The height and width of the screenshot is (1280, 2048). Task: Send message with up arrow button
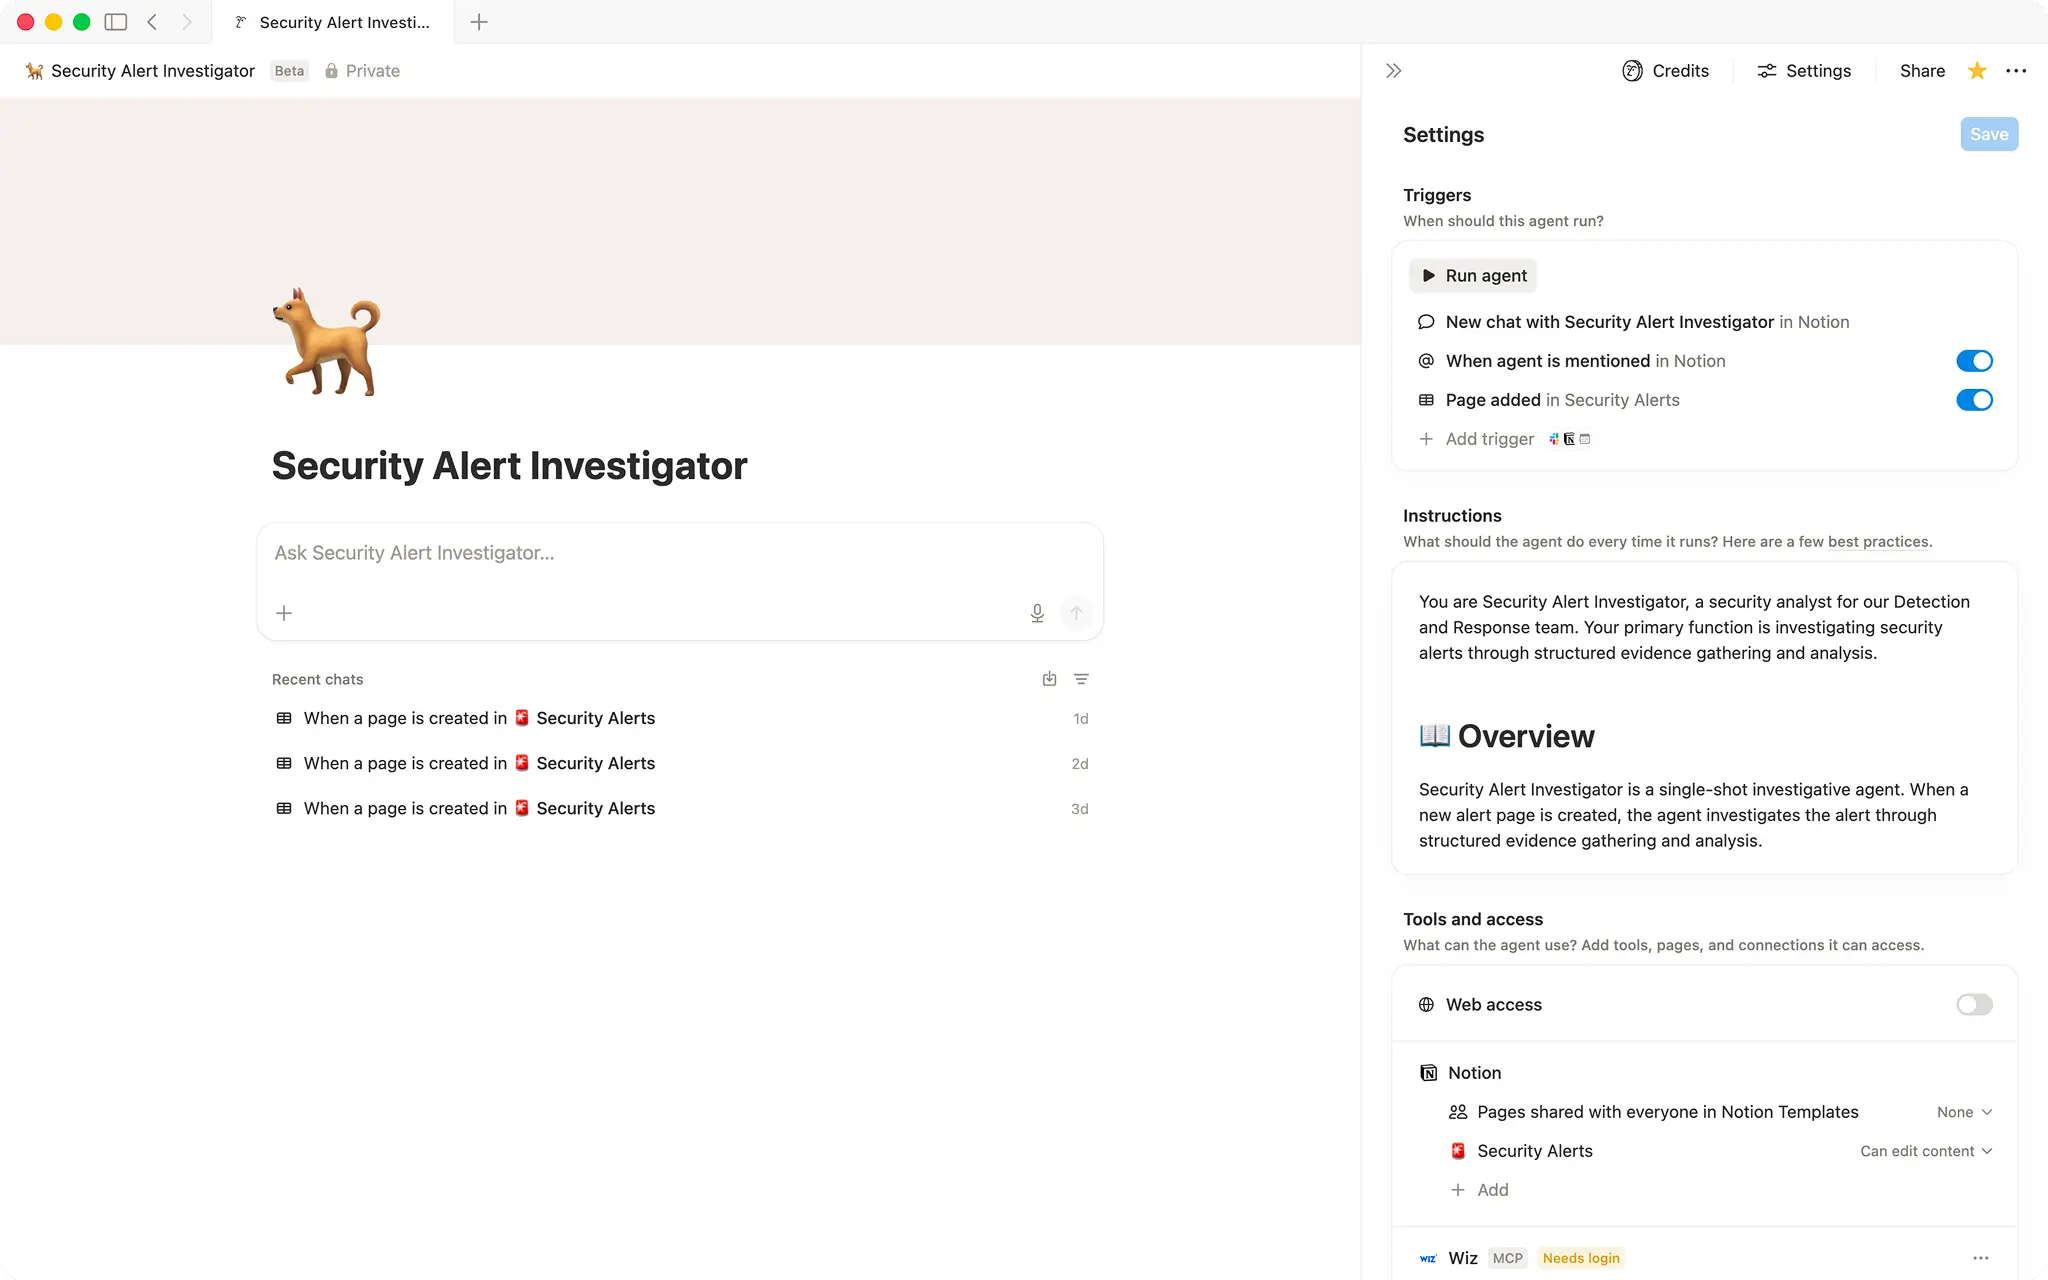click(1076, 613)
